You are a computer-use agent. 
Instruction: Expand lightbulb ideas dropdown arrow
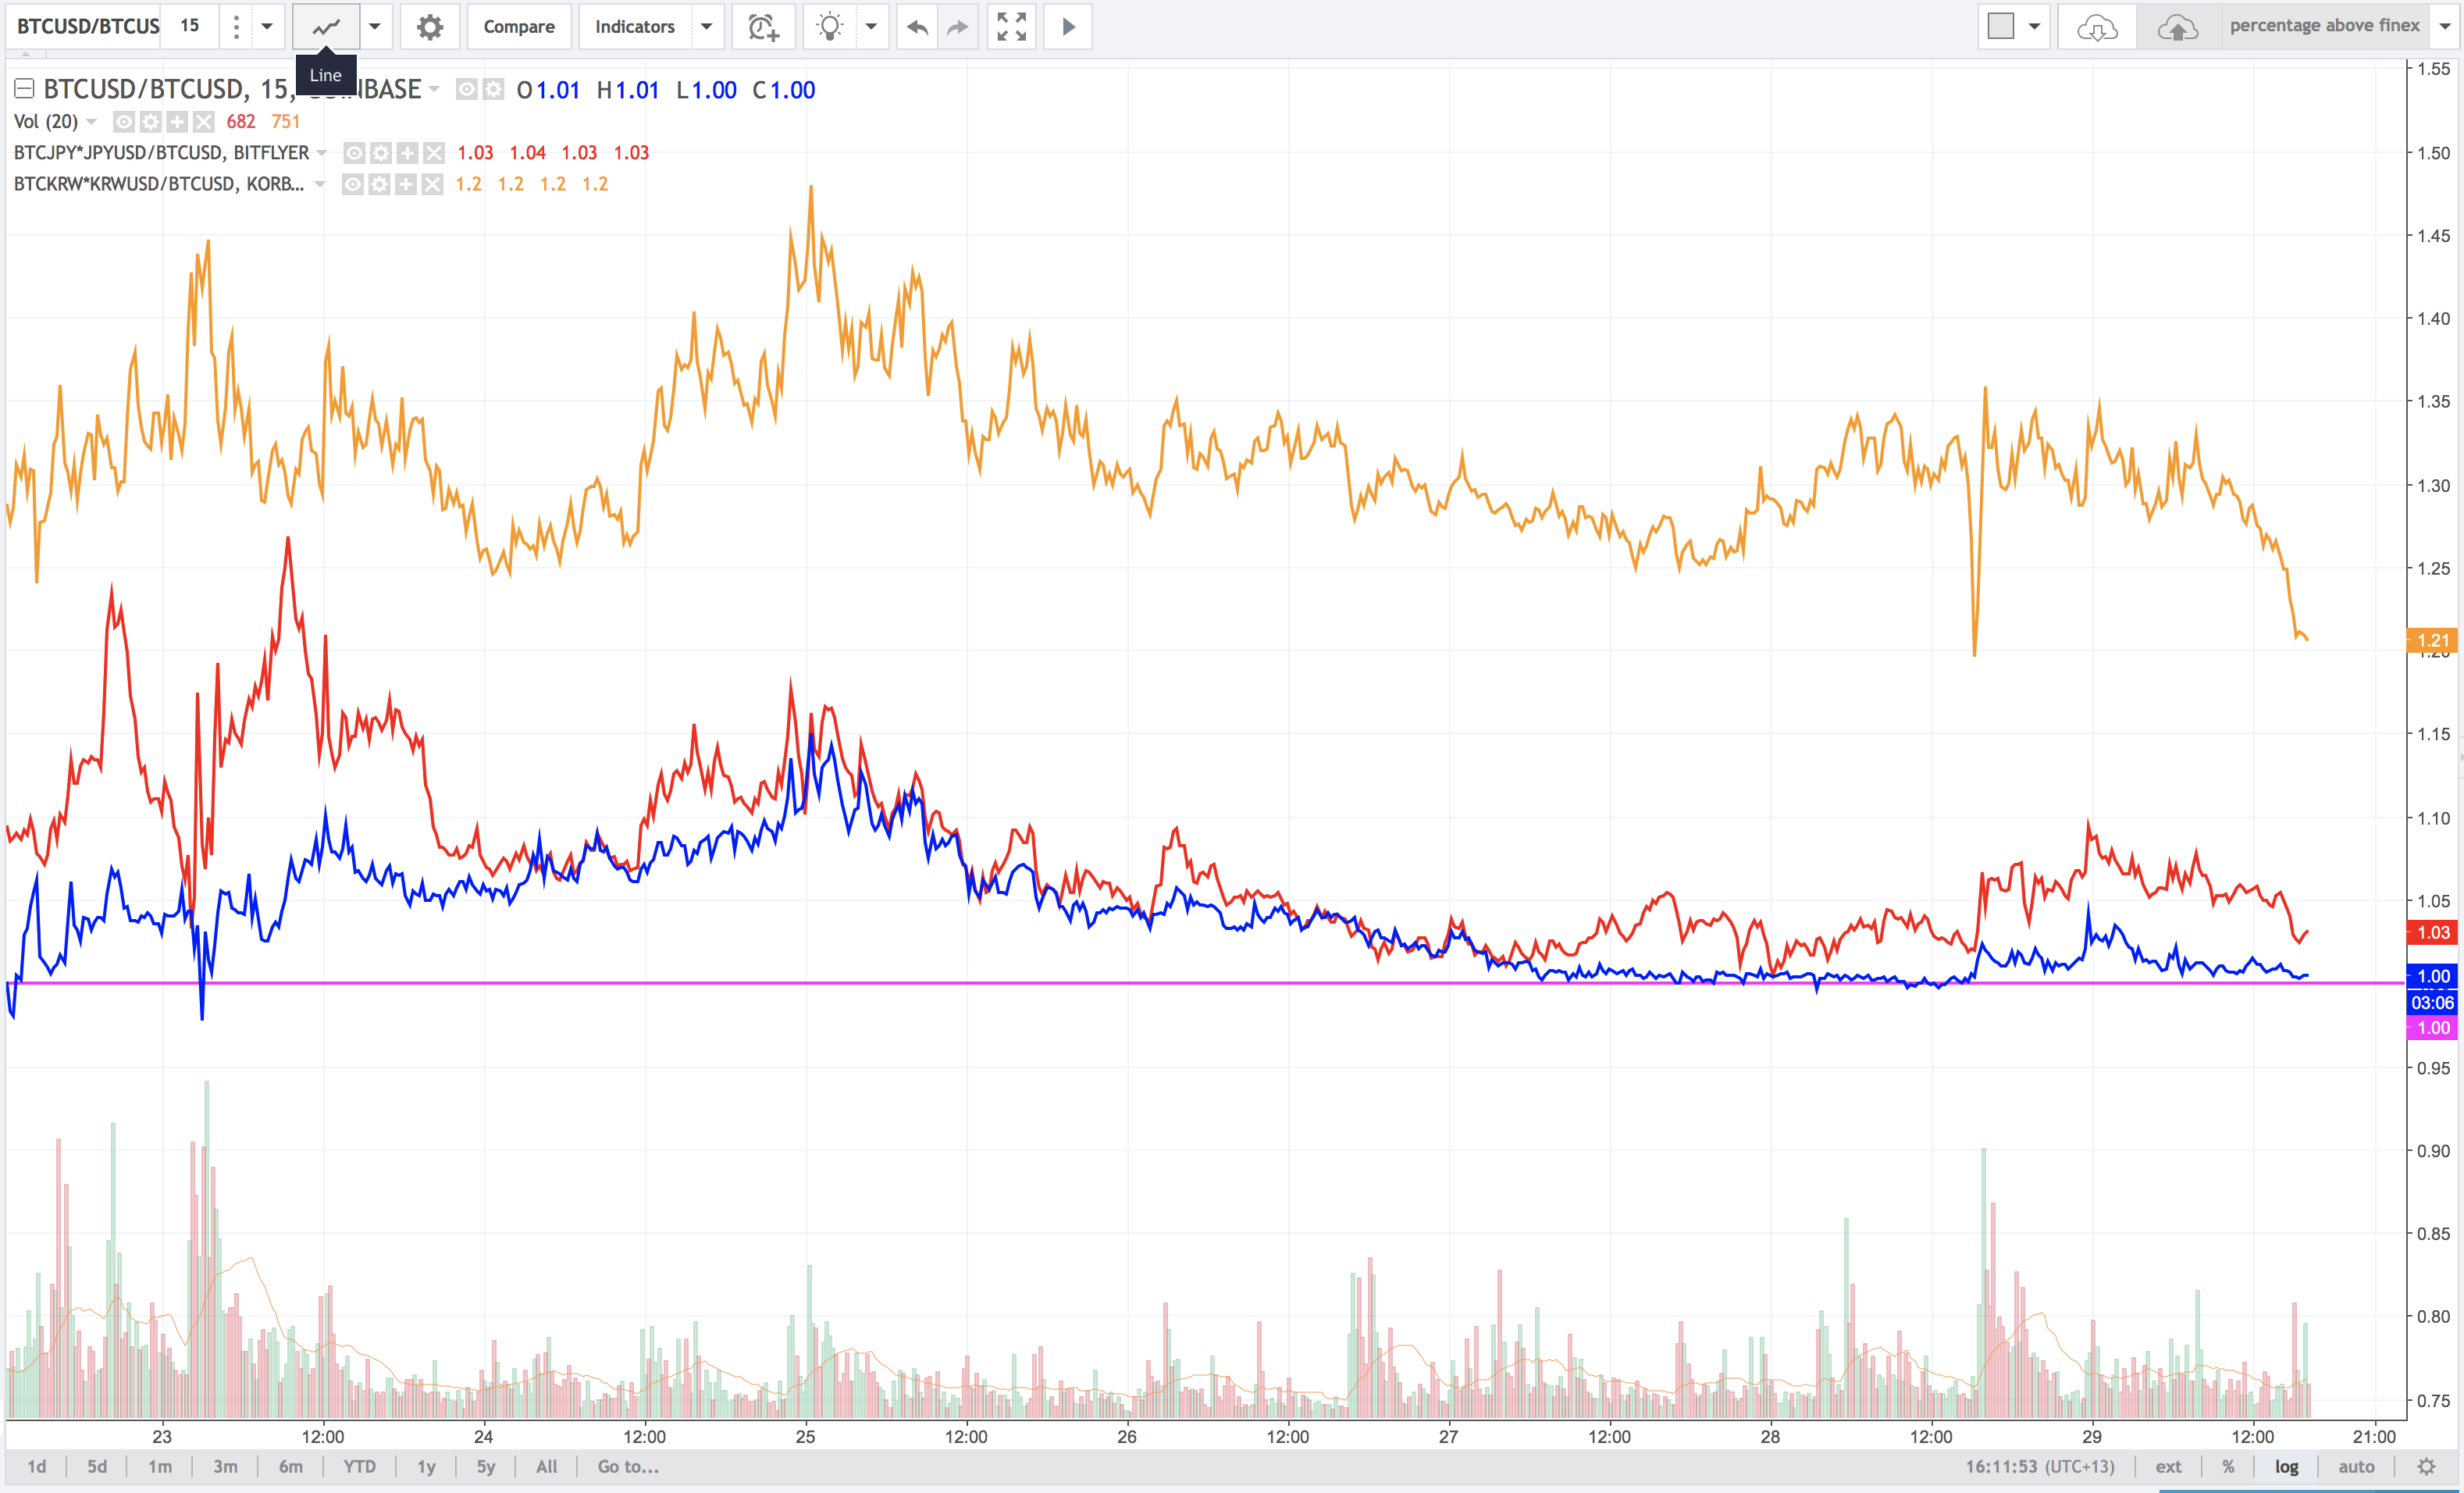point(871,27)
